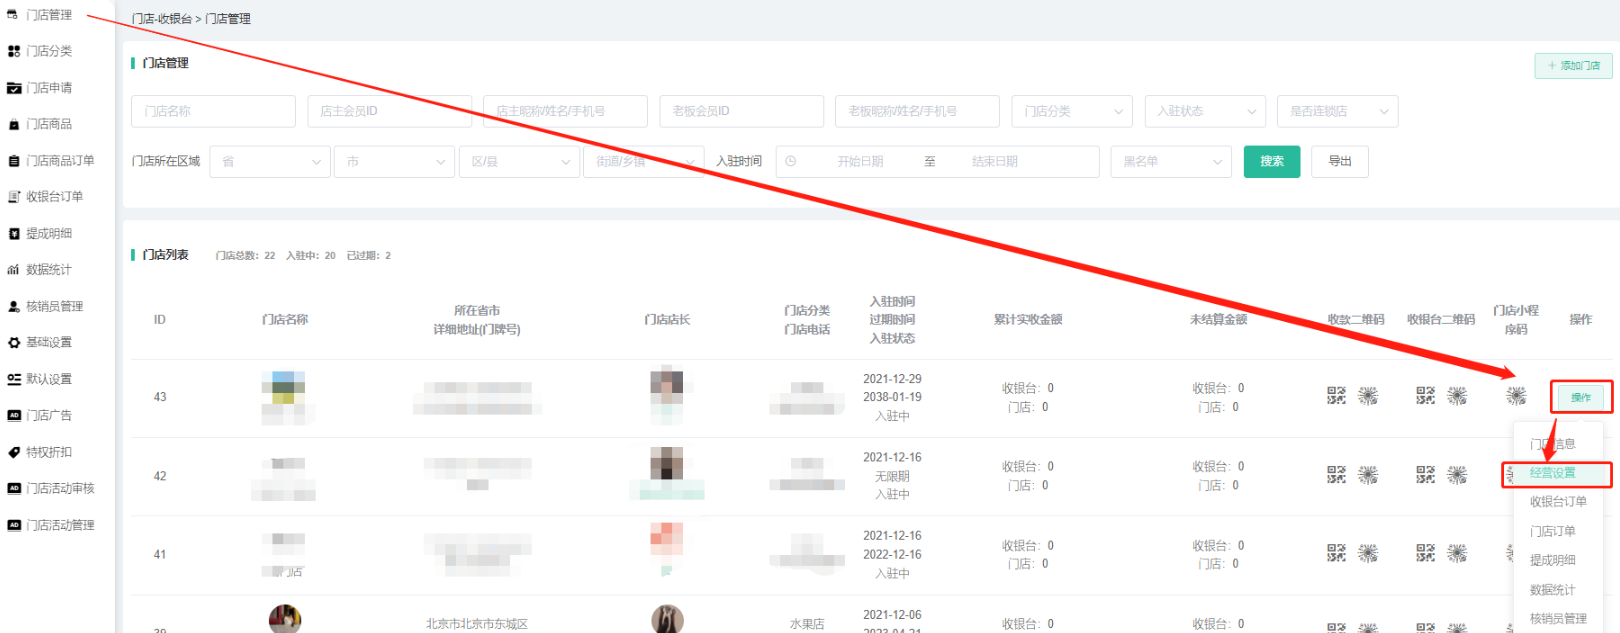Click the QR code icon under 收款二维码 for store 43

[x=1336, y=396]
